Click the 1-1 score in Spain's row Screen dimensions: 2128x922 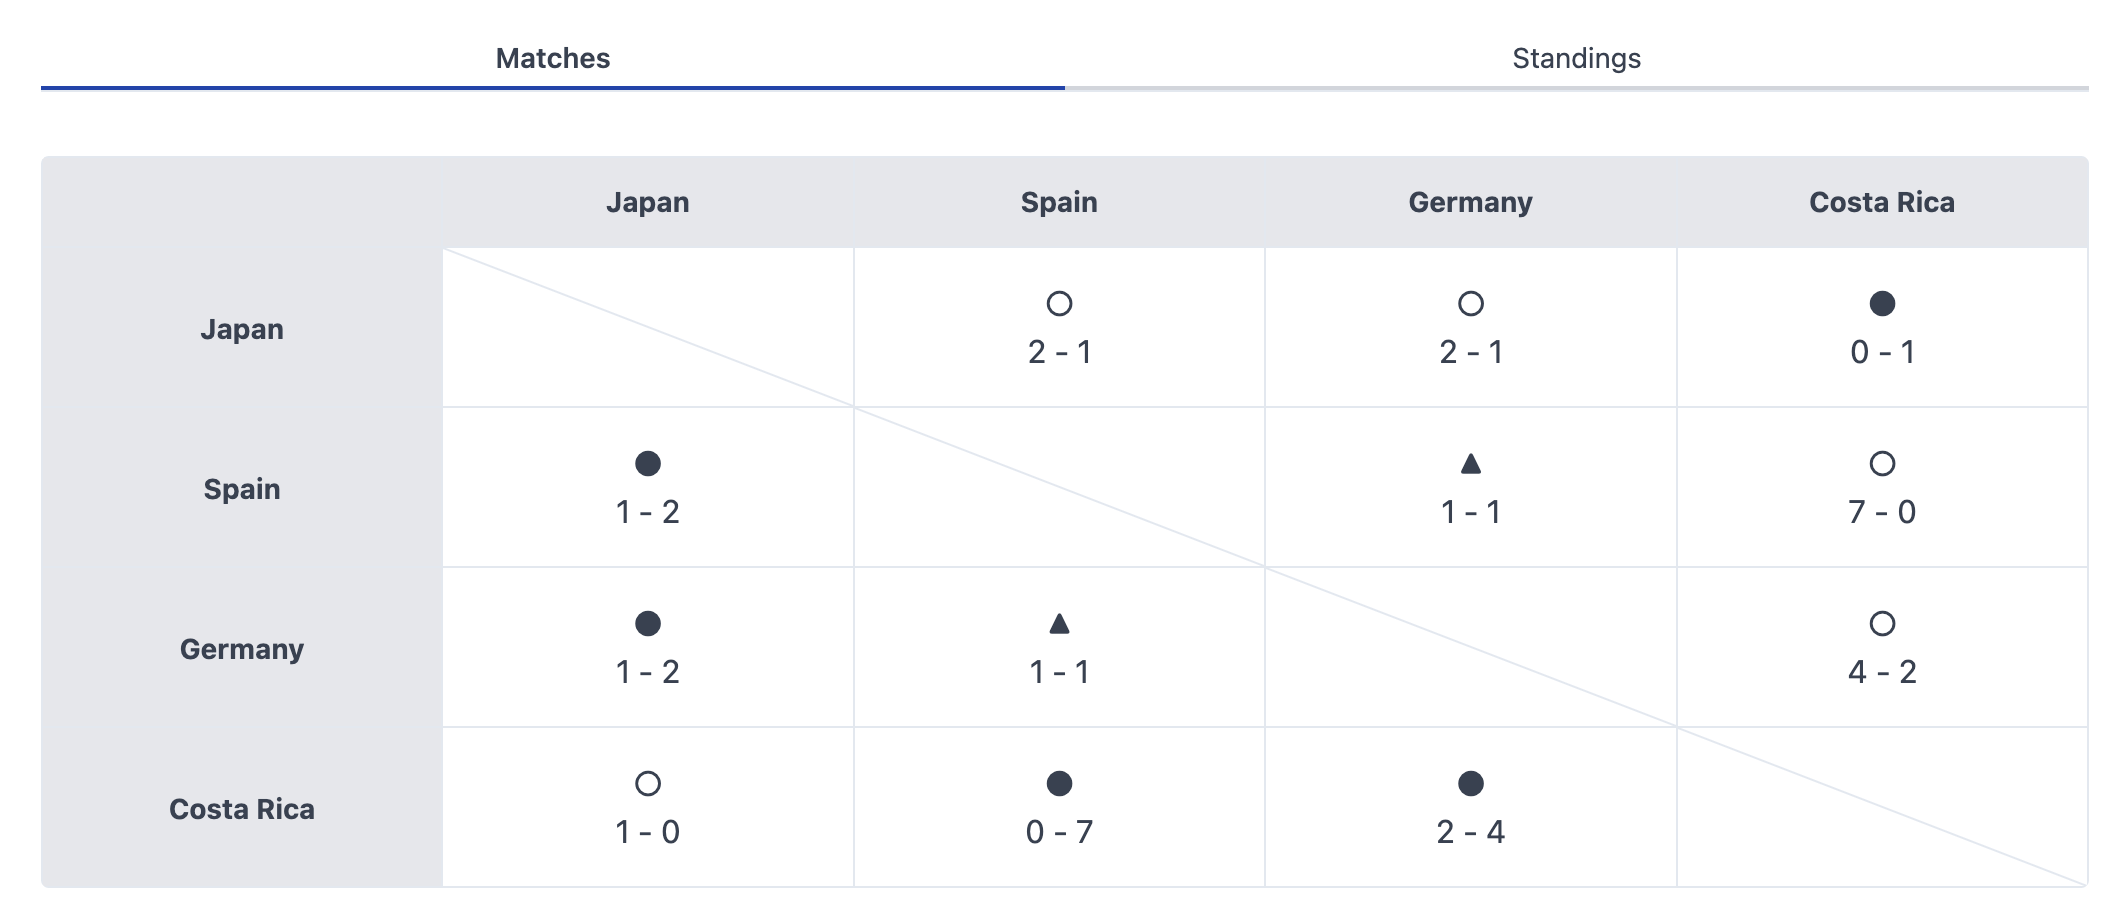click(x=1470, y=512)
